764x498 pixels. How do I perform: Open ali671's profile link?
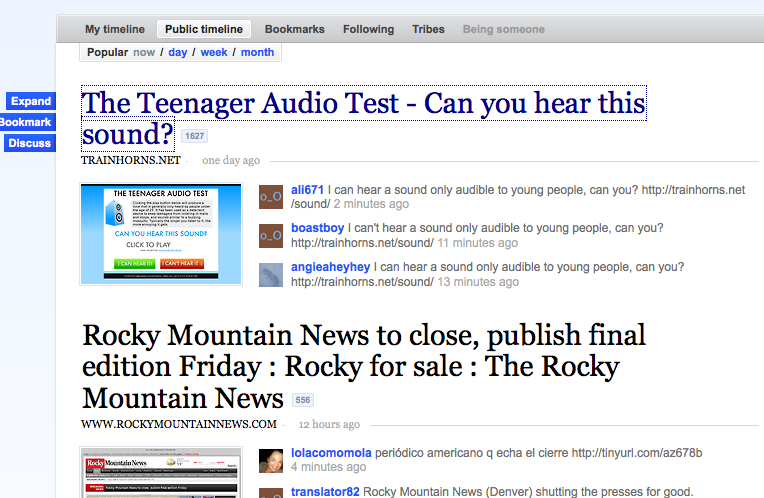coord(307,190)
